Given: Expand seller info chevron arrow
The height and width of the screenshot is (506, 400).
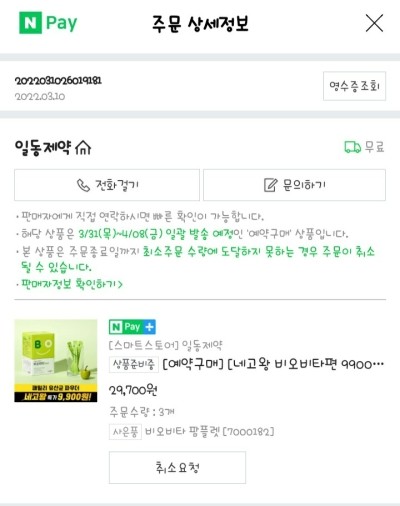Looking at the screenshot, I should (x=120, y=284).
